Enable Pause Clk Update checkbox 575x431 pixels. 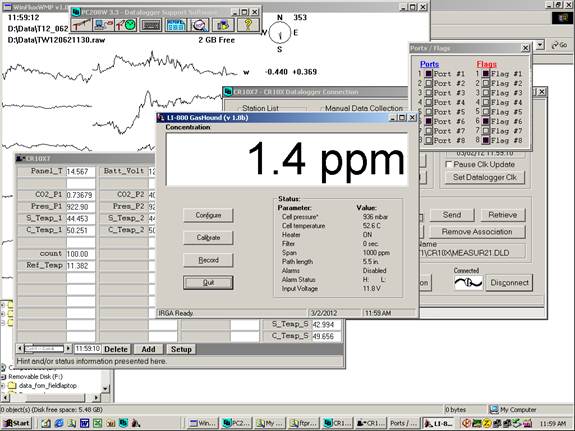[x=448, y=164]
